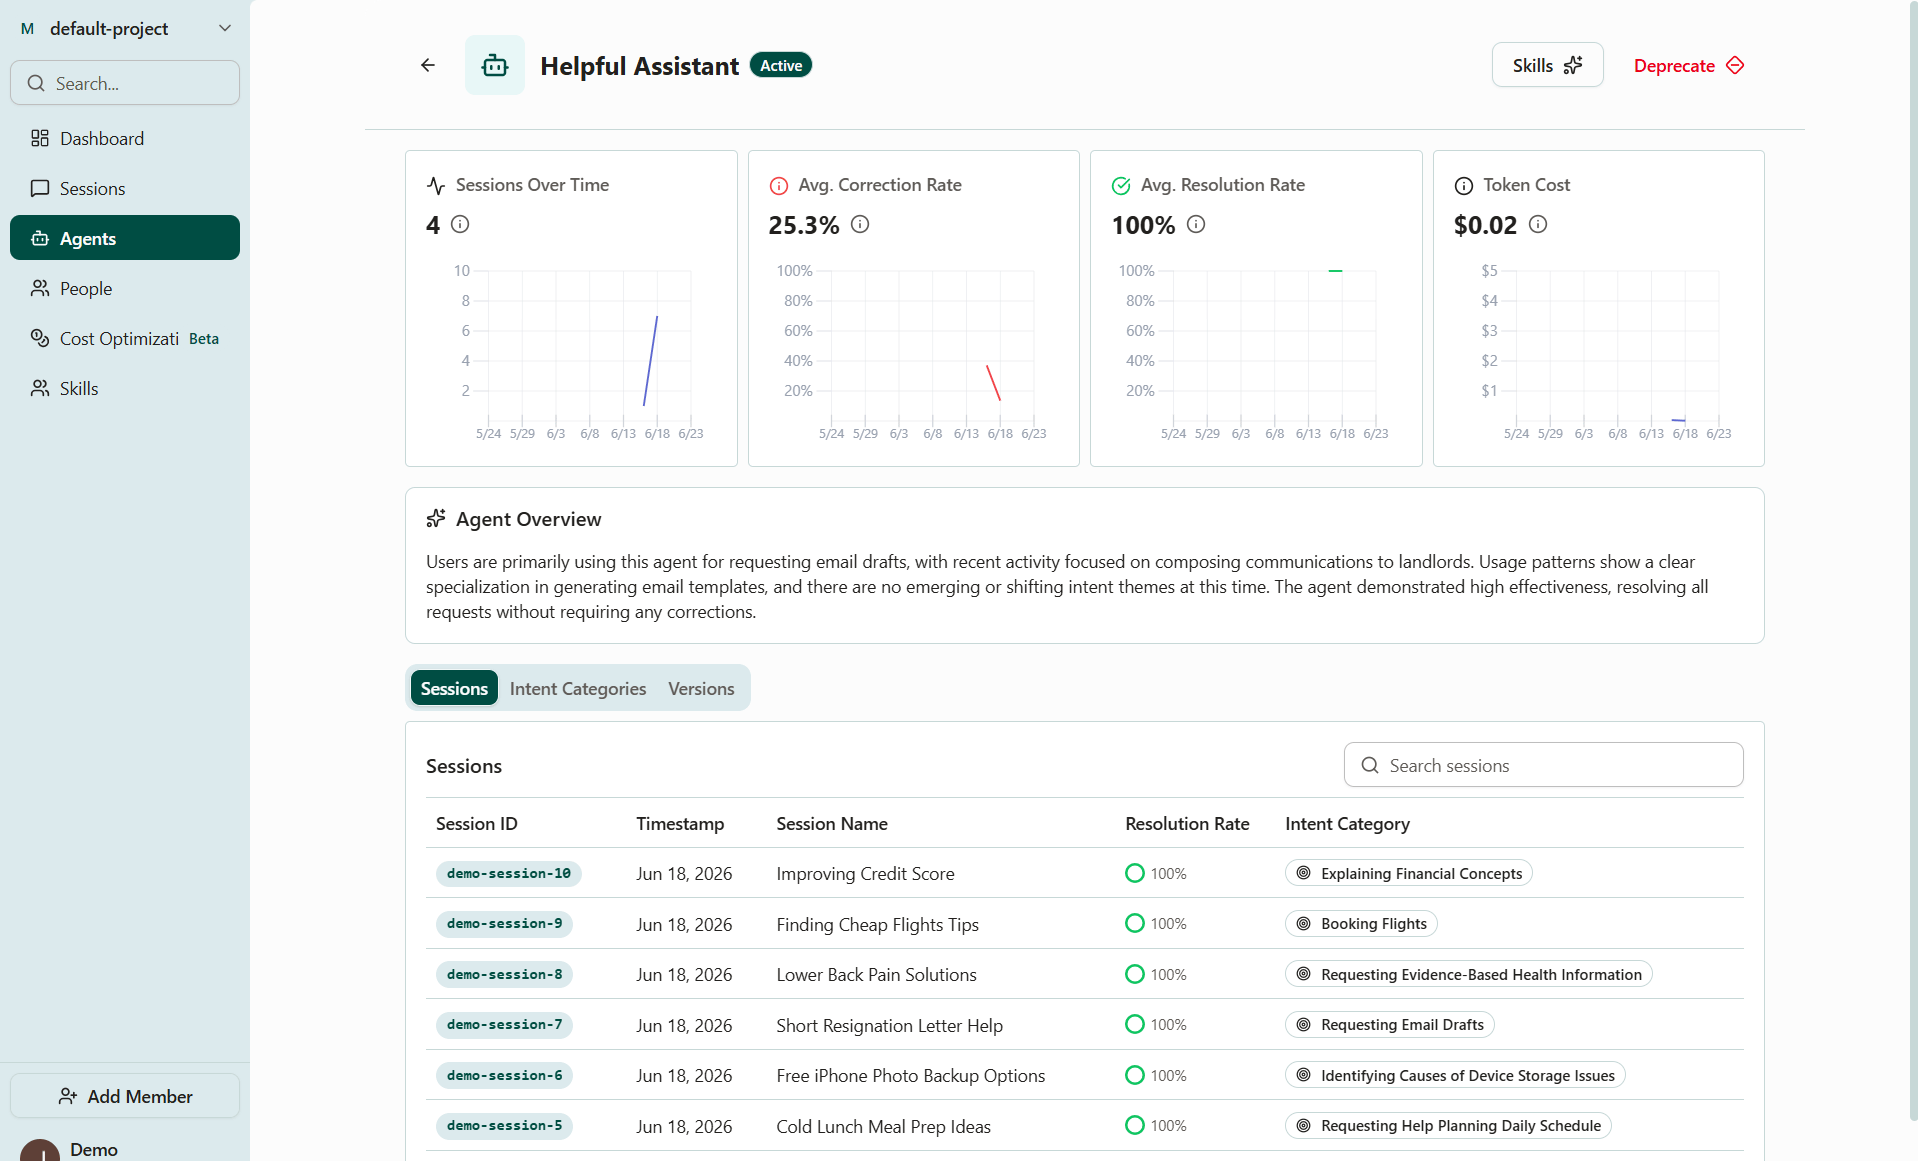Select the Sessions tab under Agent Overview

point(454,688)
